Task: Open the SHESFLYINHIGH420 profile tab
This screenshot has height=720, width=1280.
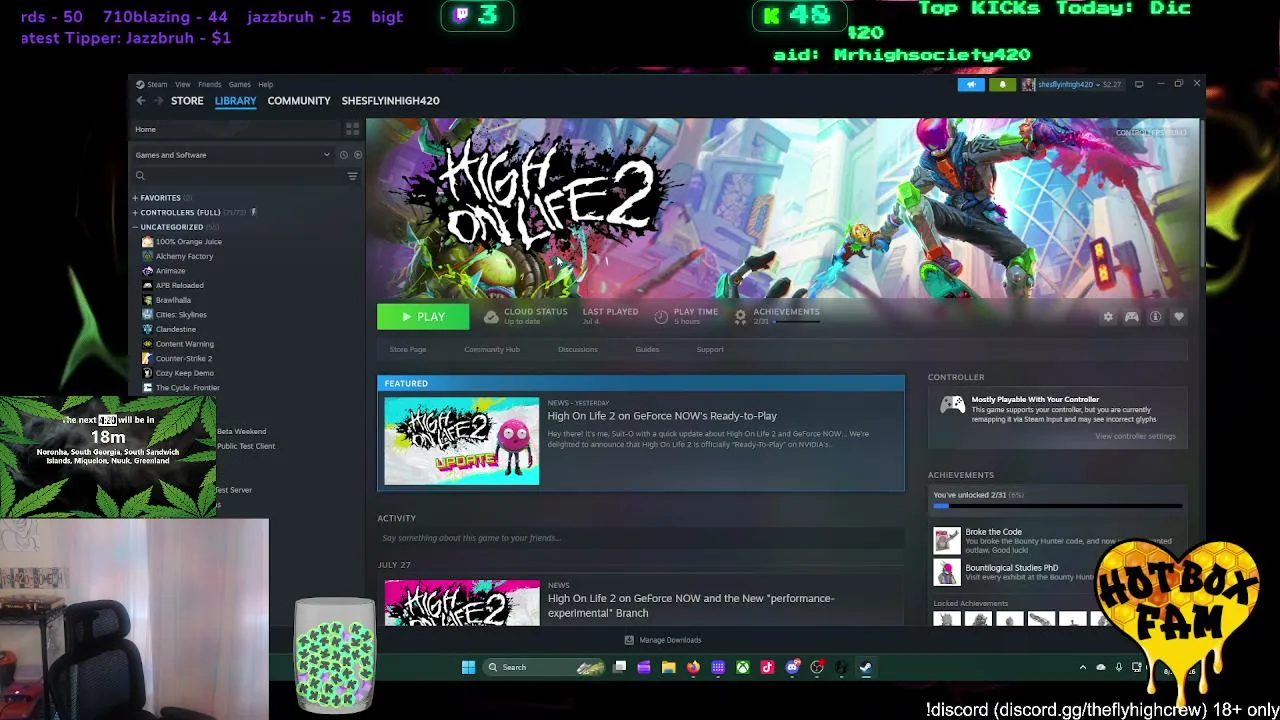Action: 390,101
